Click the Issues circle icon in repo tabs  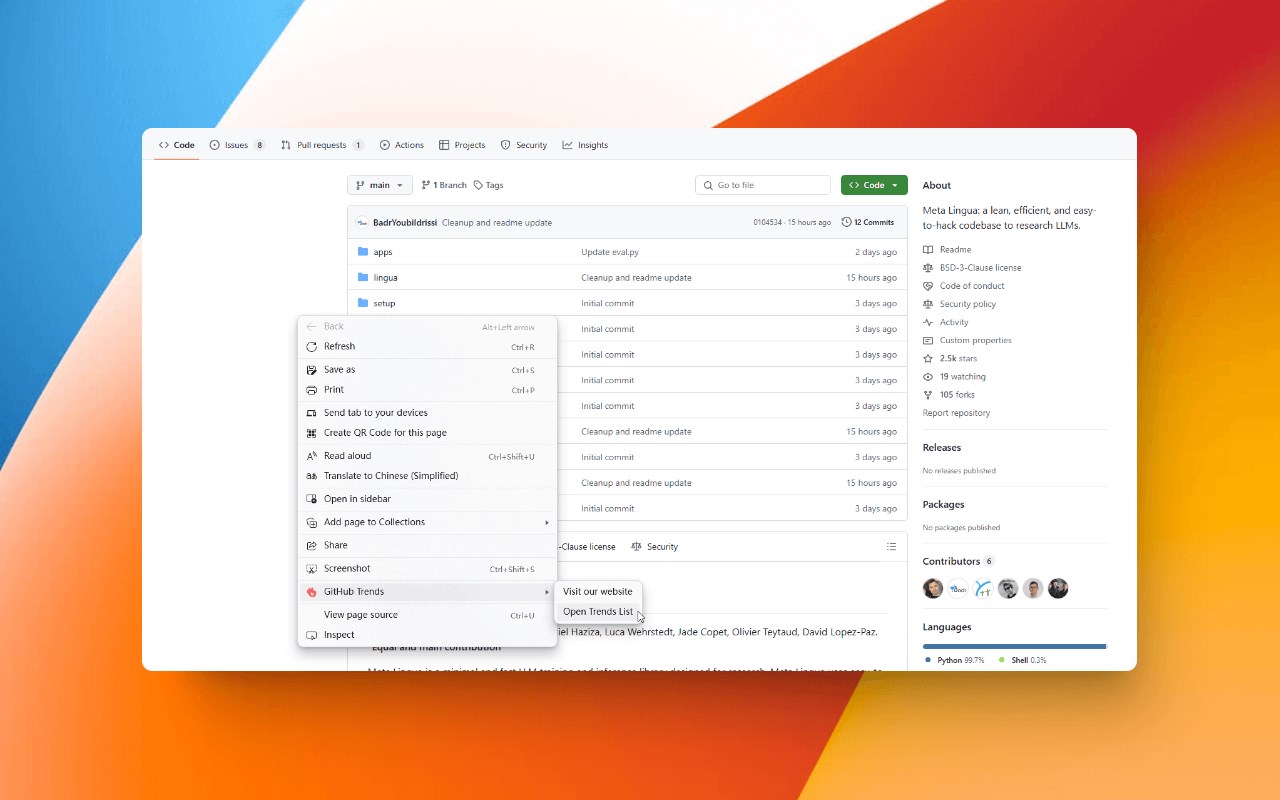(214, 145)
